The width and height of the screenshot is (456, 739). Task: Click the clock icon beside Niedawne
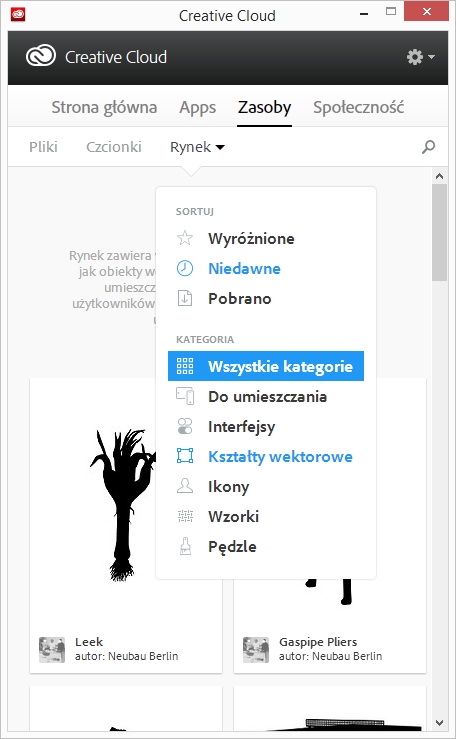pyautogui.click(x=185, y=268)
